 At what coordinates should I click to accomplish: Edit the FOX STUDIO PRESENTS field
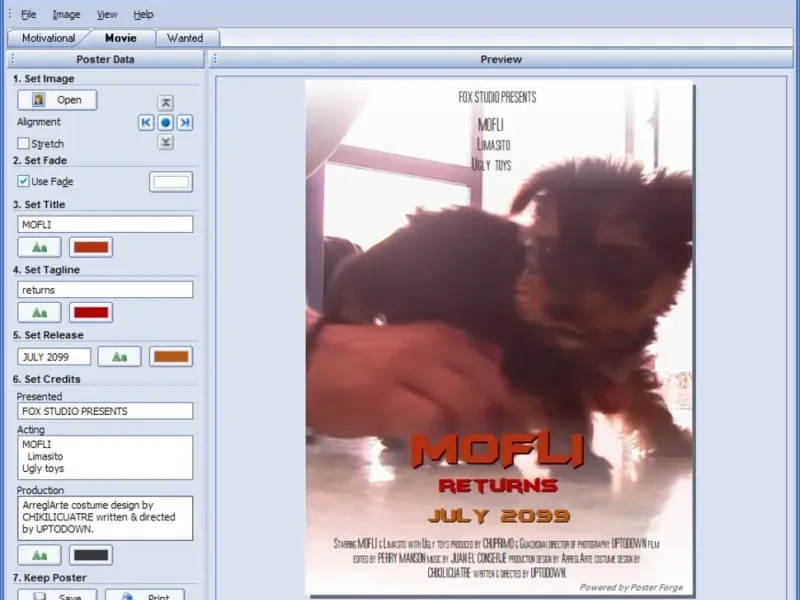click(x=105, y=411)
